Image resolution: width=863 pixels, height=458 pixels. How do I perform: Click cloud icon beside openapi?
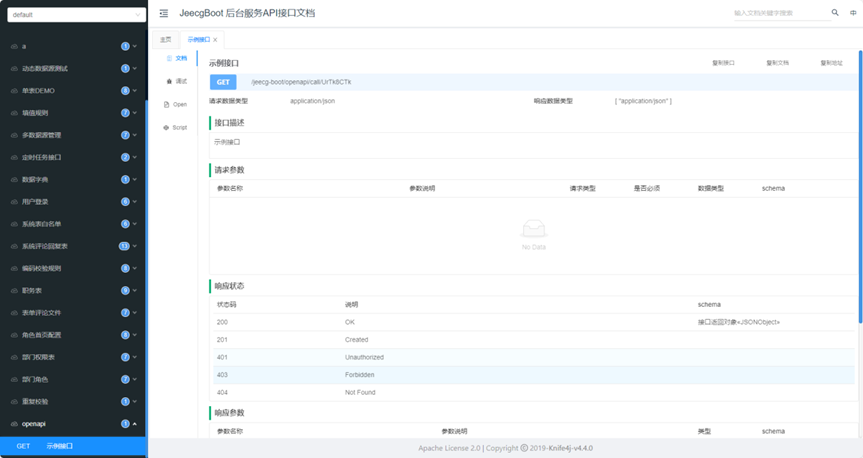point(14,424)
